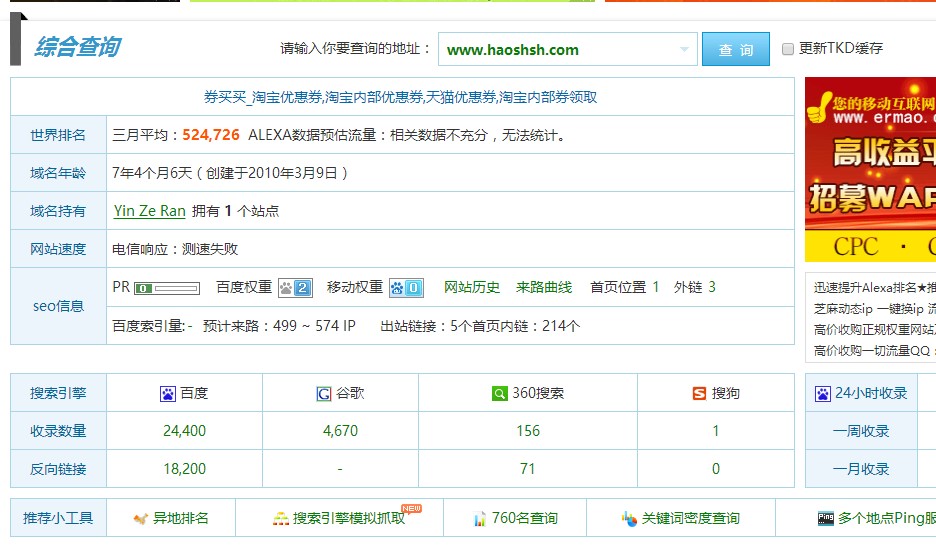Click Sogou backlink count 0
This screenshot has height=545, width=936.
(716, 469)
